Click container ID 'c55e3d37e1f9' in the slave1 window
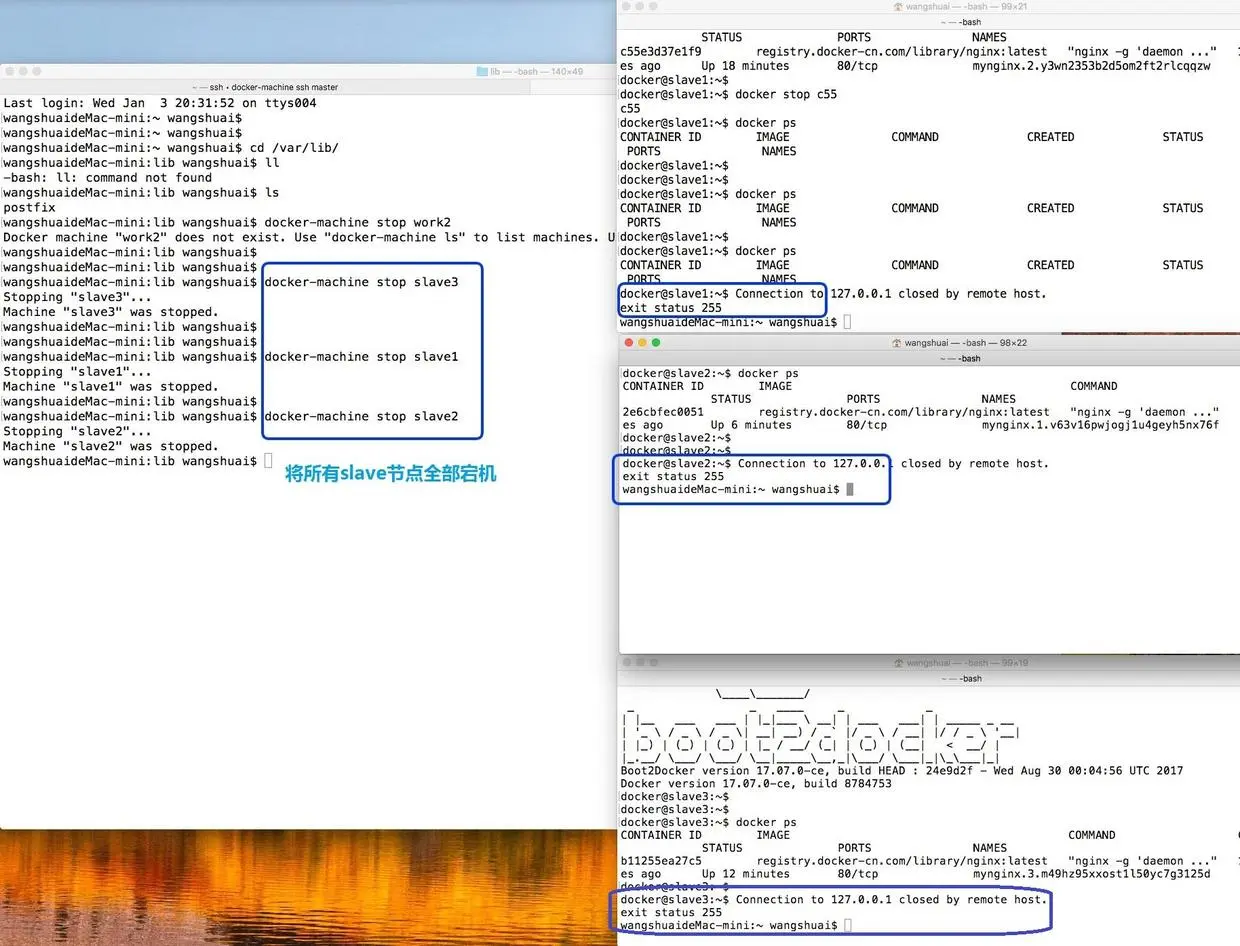Image resolution: width=1240 pixels, height=946 pixels. (x=661, y=51)
